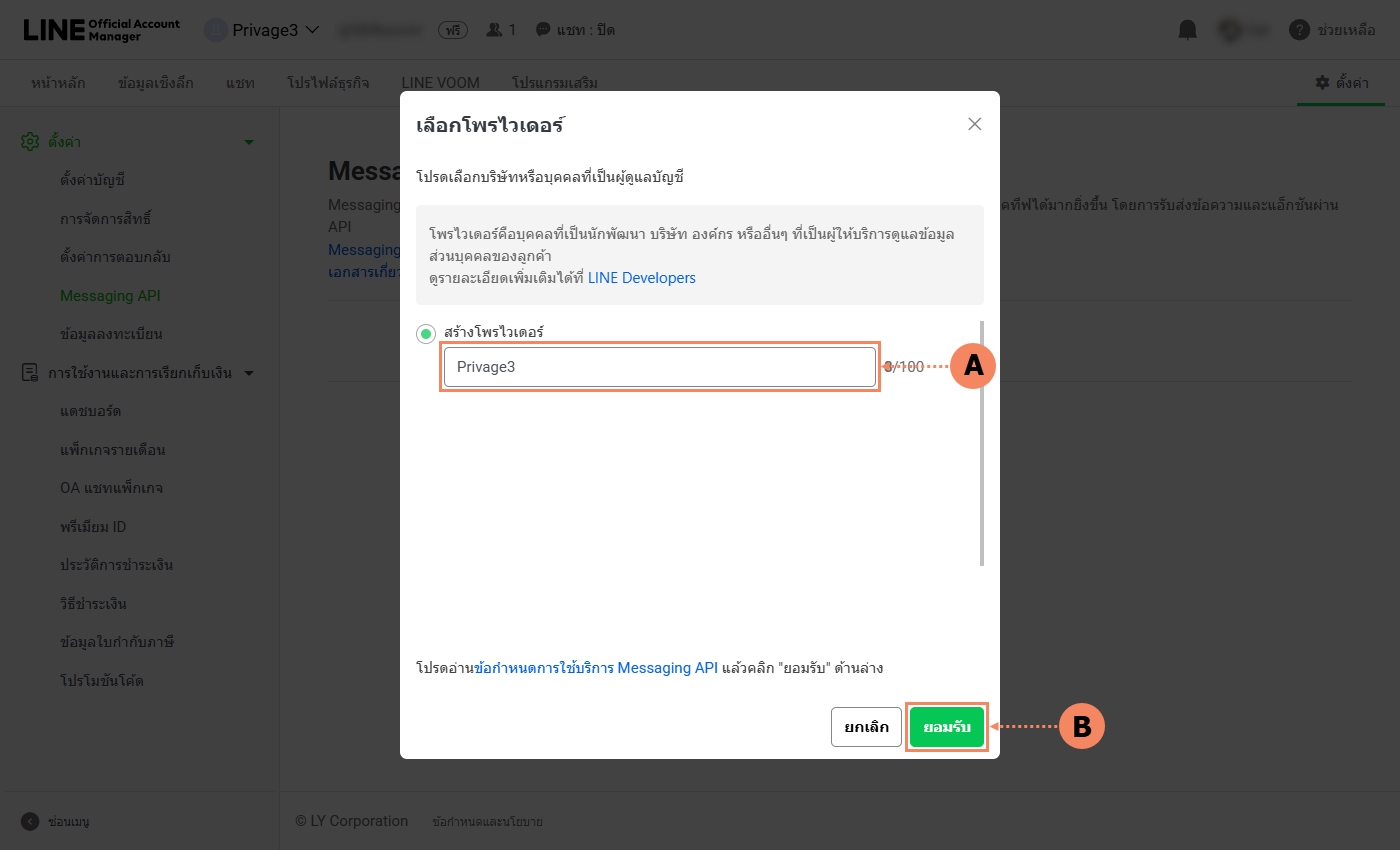Click the cancel button in dialog
The width and height of the screenshot is (1400, 850).
click(x=866, y=727)
